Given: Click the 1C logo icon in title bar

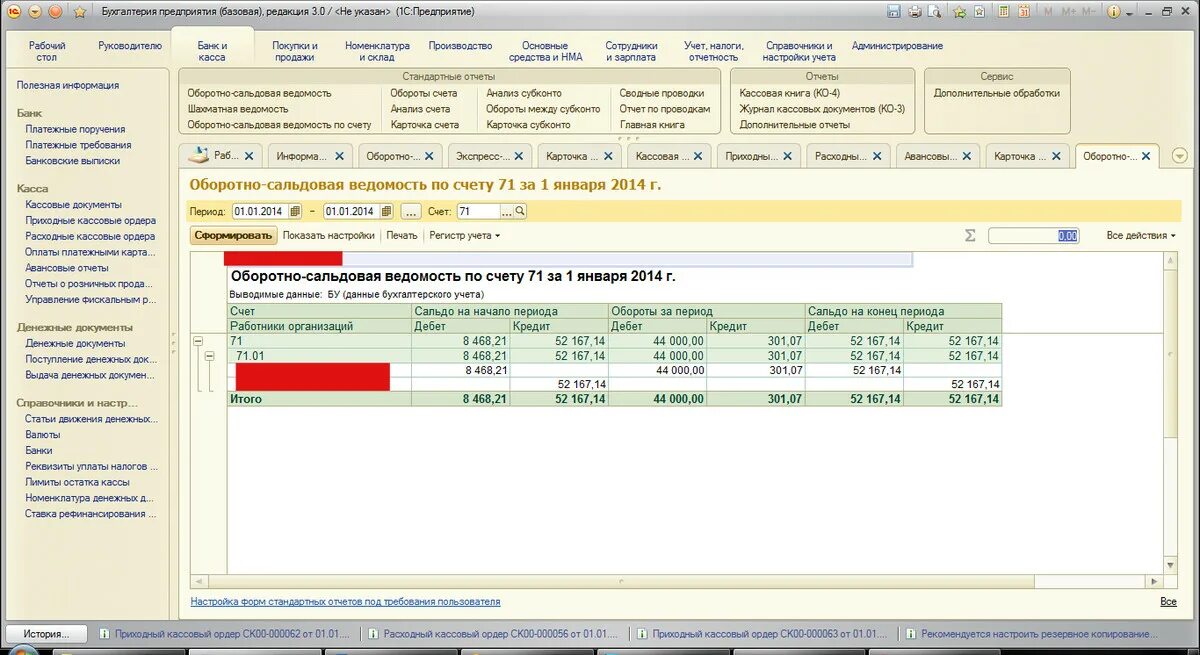Looking at the screenshot, I should tap(14, 11).
